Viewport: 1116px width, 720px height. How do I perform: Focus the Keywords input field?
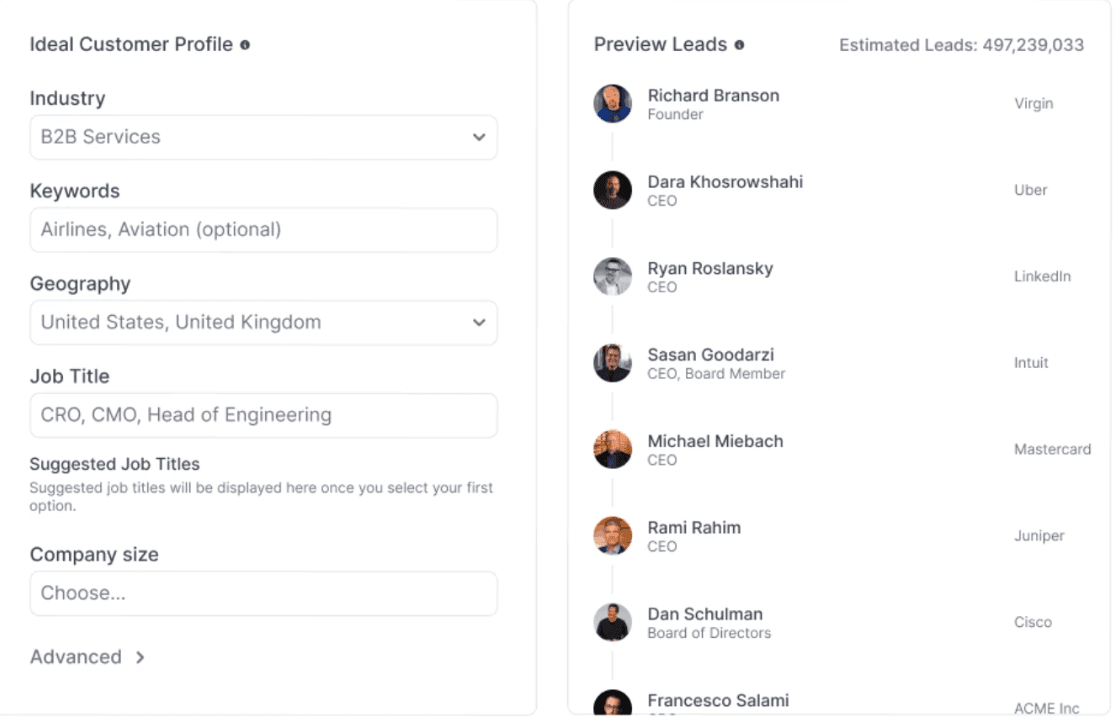[263, 230]
